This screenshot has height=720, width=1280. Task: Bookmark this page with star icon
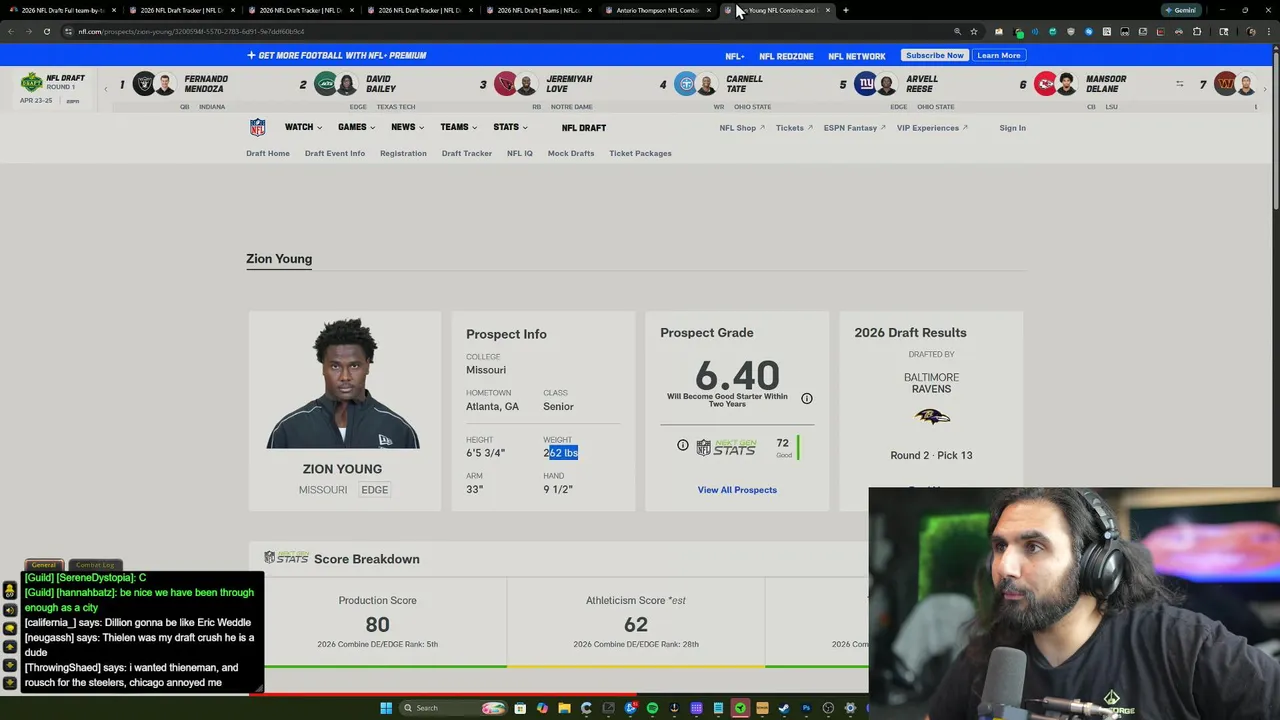point(974,31)
